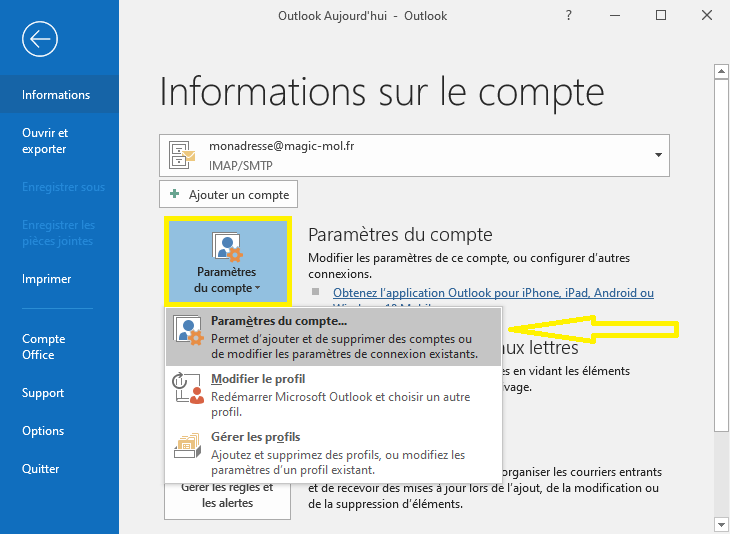Click the Ajouter un compte button

(x=228, y=194)
